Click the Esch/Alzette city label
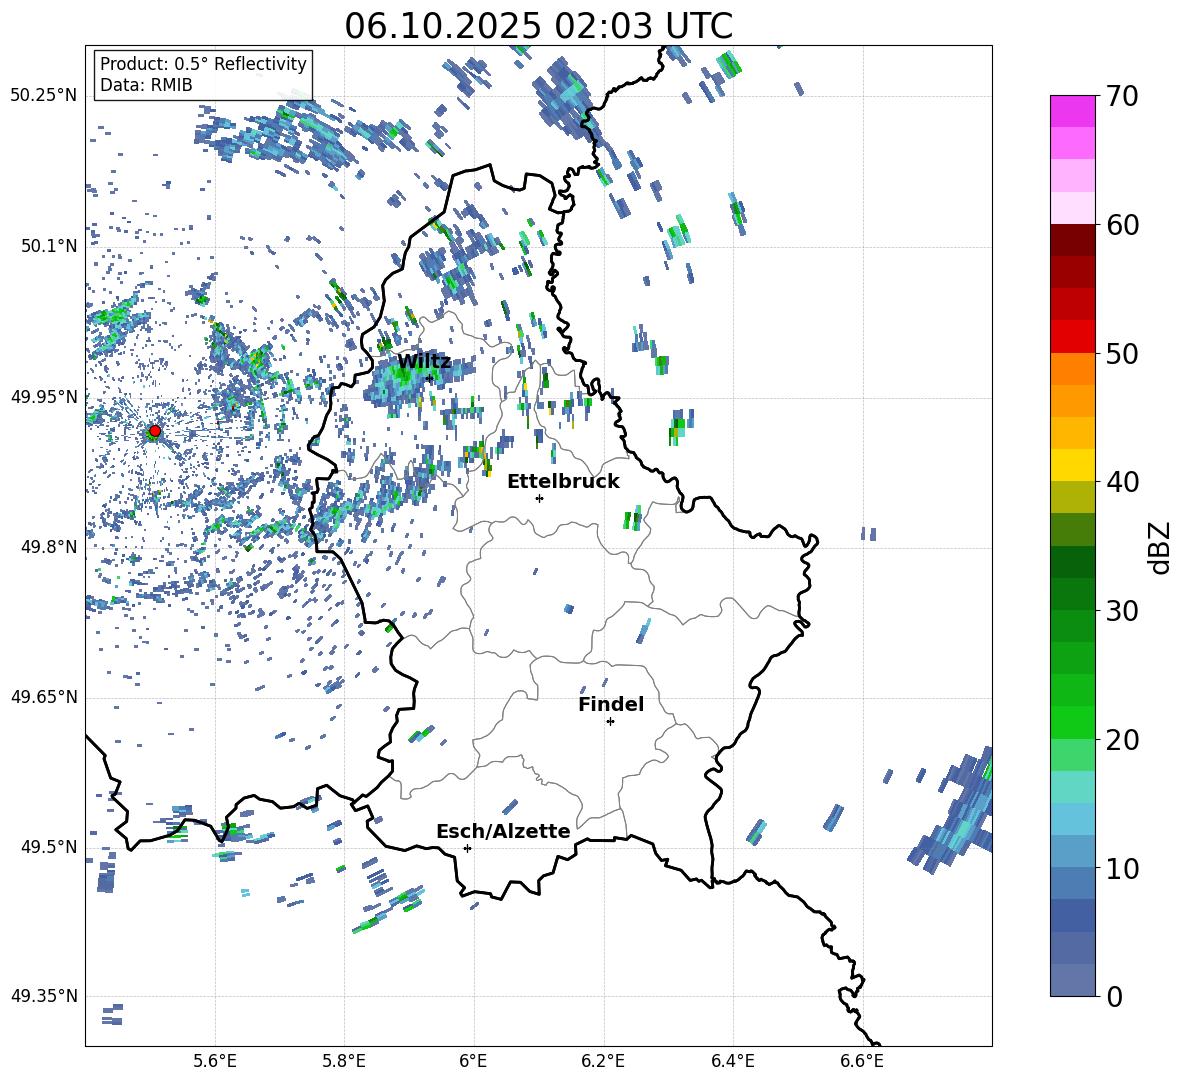The image size is (1184, 1081). pyautogui.click(x=503, y=831)
